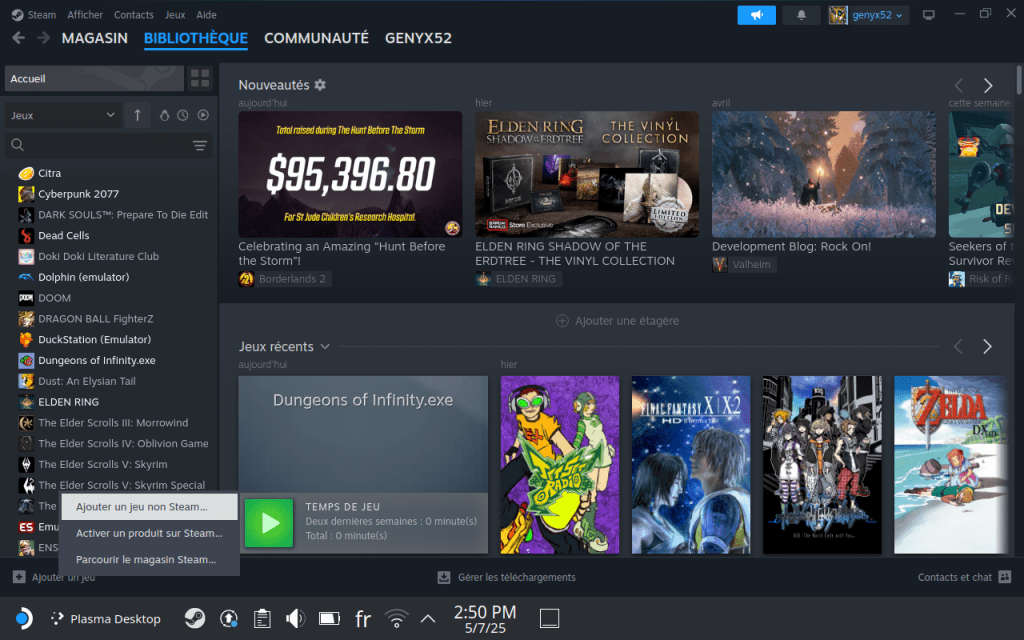
Task: Open advanced filter options in search bar
Action: pyautogui.click(x=200, y=146)
